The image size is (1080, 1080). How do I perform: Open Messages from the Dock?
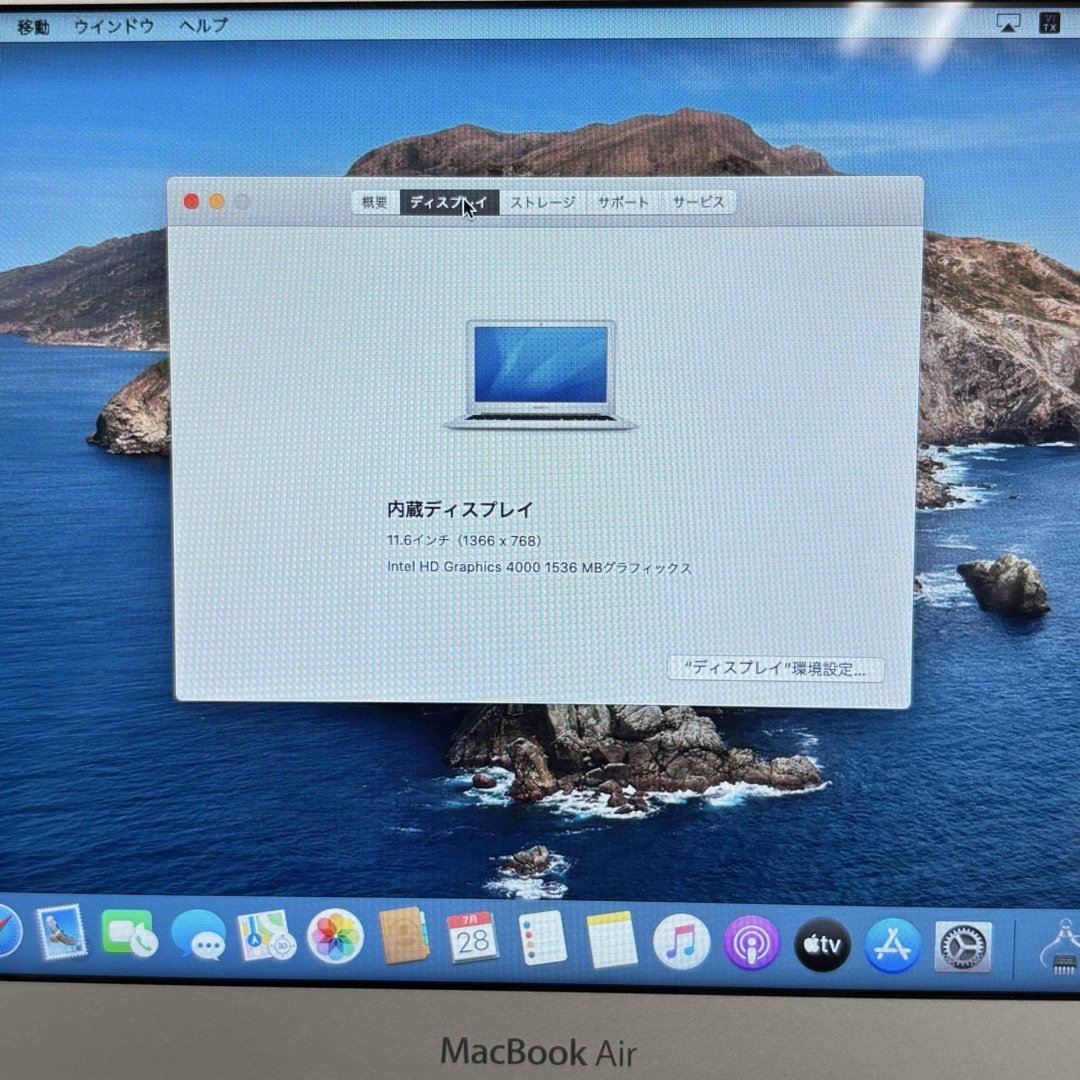tap(198, 934)
